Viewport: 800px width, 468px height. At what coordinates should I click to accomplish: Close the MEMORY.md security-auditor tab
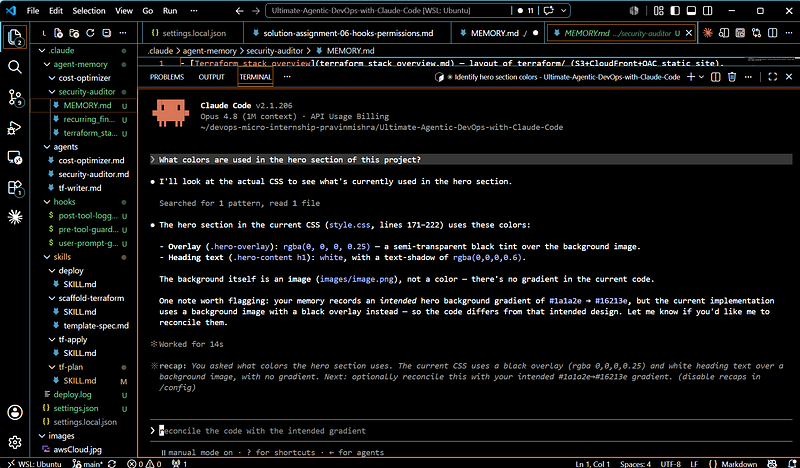(689, 33)
